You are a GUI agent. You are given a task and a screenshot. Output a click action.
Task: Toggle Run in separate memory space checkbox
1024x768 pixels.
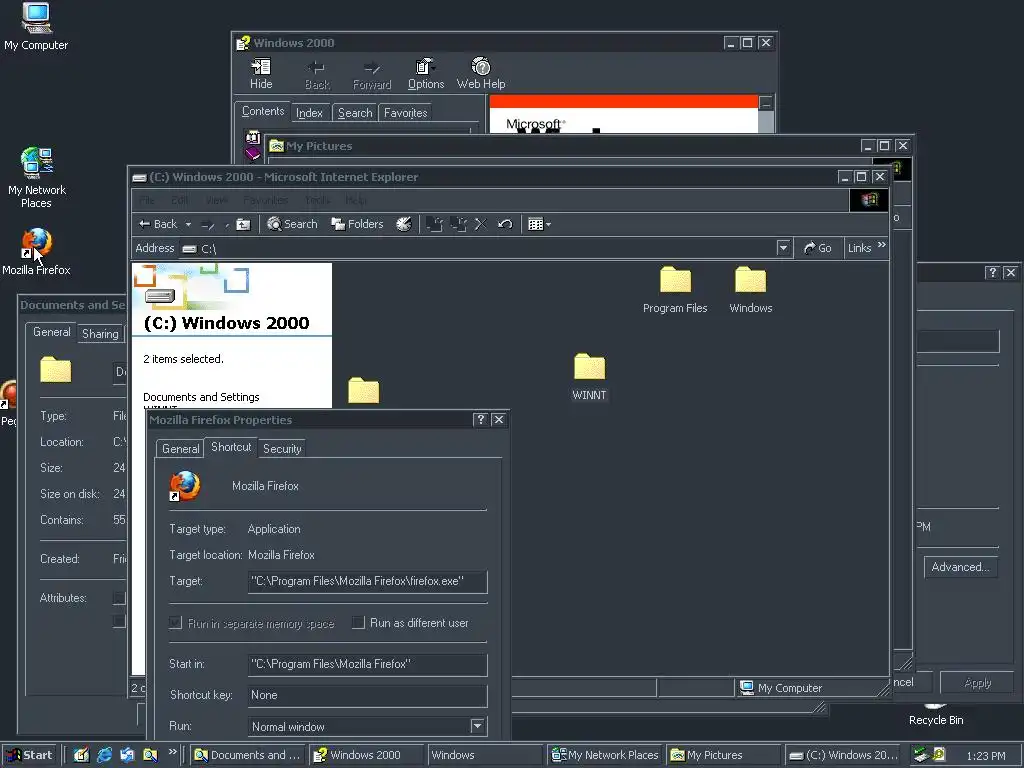176,622
